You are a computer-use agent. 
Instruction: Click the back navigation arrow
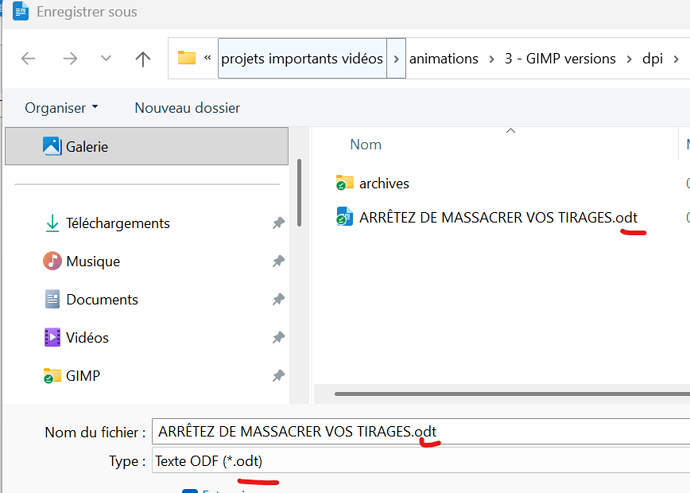point(28,59)
